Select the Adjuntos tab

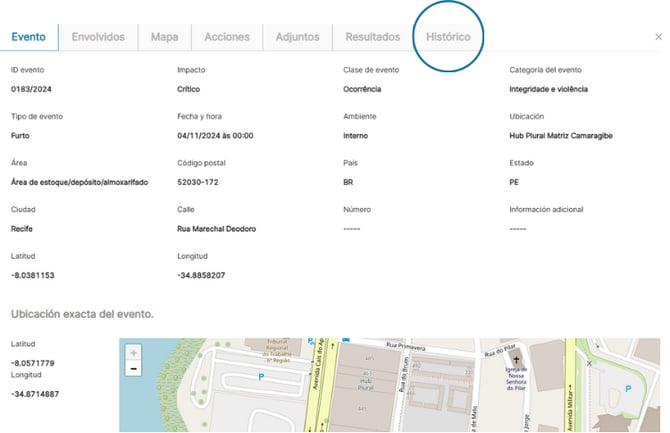point(298,37)
